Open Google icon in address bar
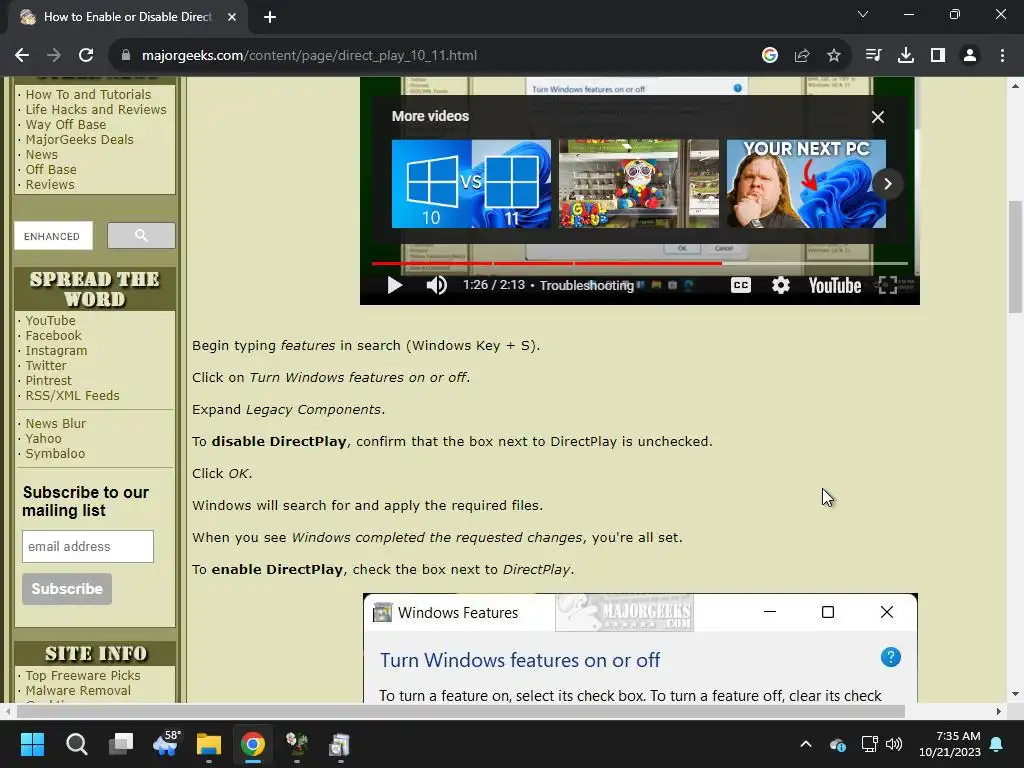1024x768 pixels. point(770,56)
